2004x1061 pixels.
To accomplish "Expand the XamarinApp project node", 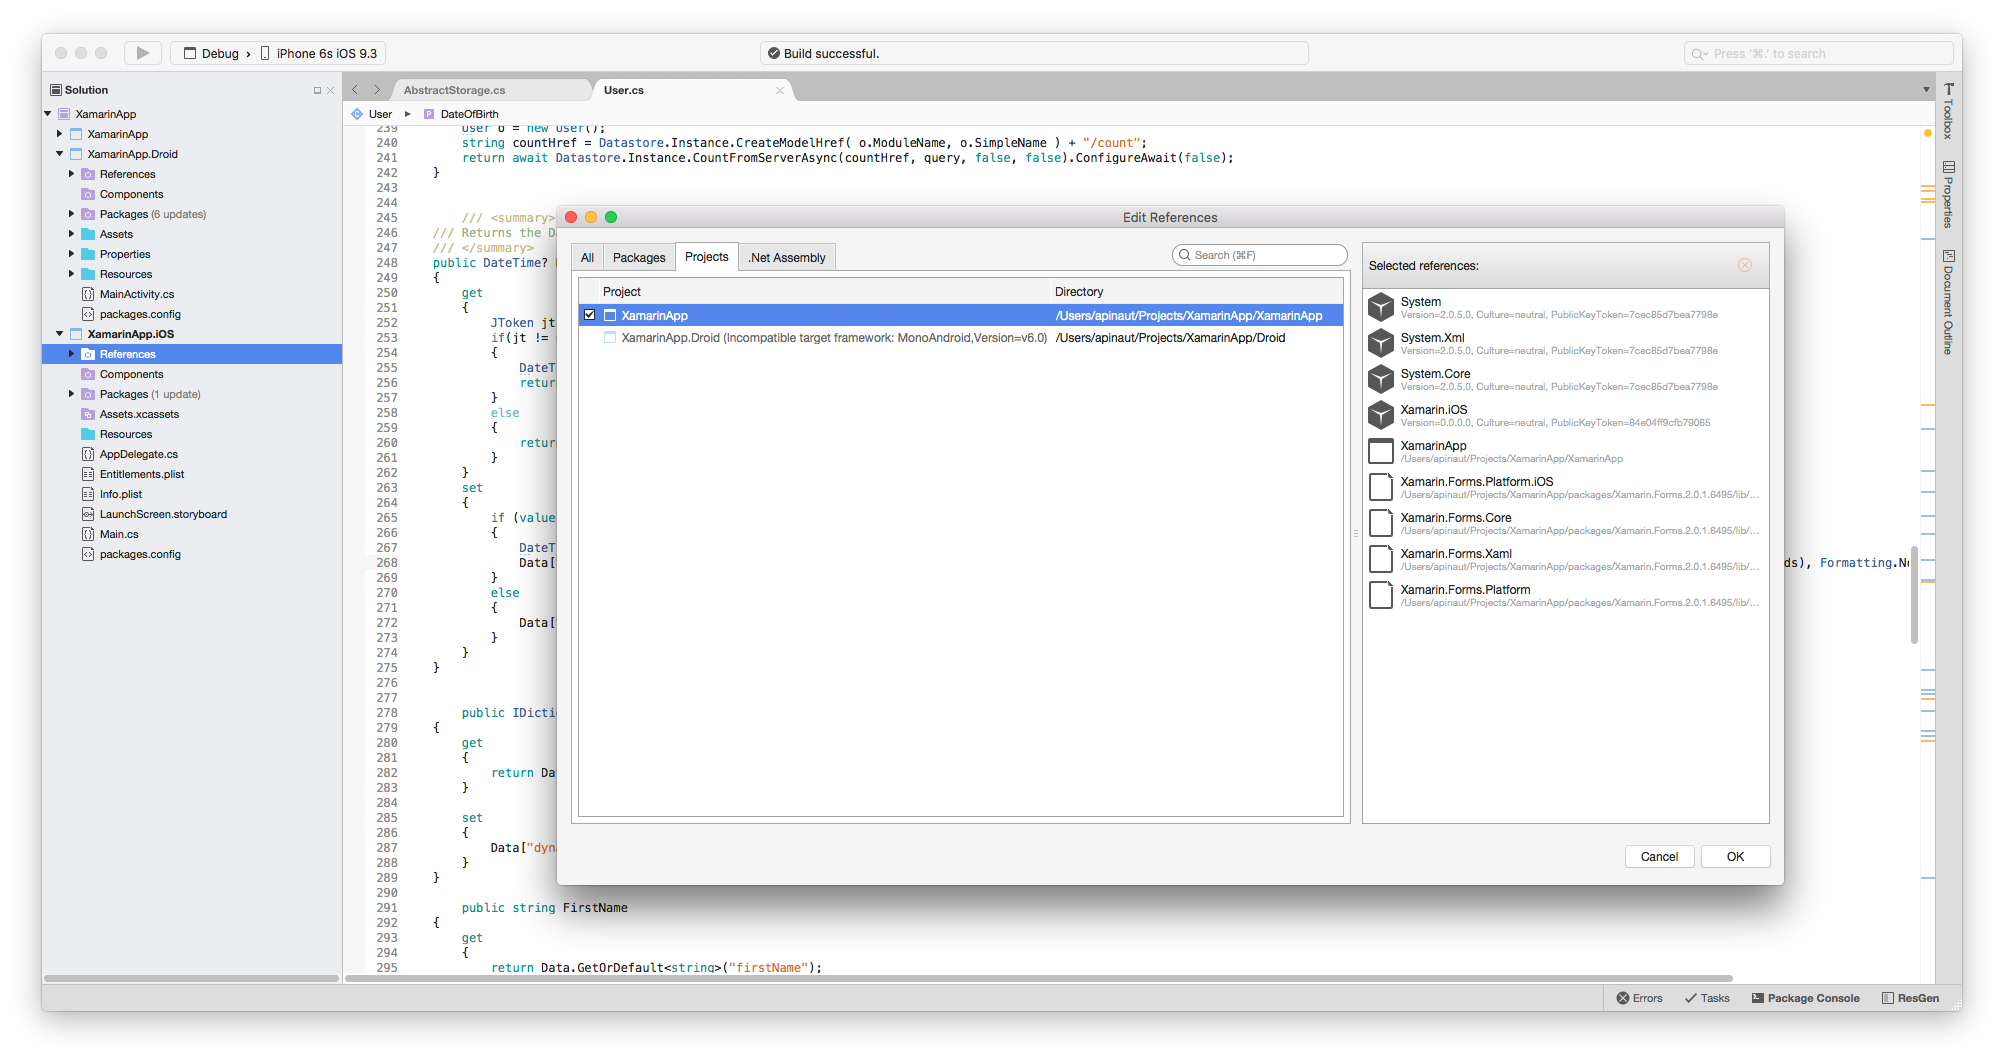I will pos(60,134).
